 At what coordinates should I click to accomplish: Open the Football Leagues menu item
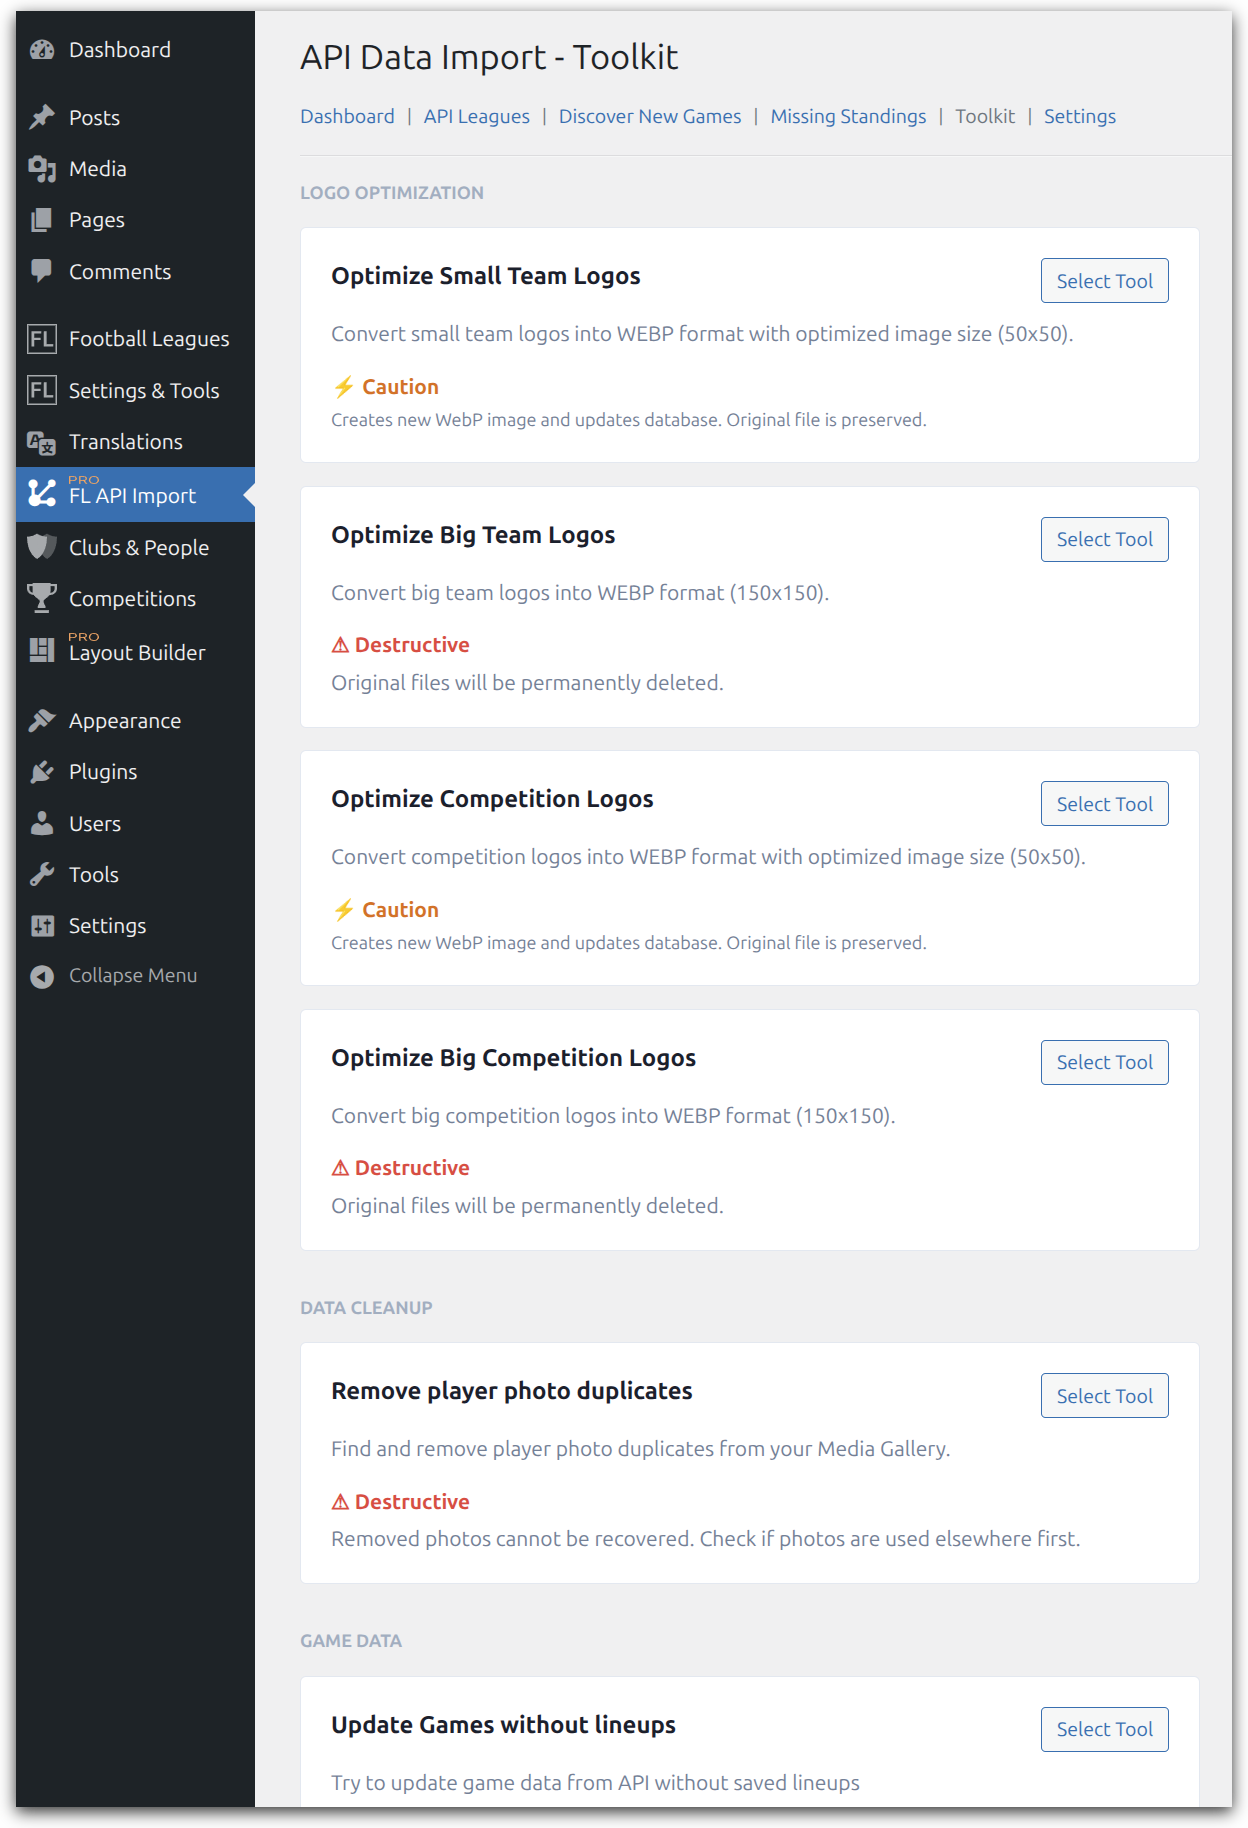click(148, 339)
